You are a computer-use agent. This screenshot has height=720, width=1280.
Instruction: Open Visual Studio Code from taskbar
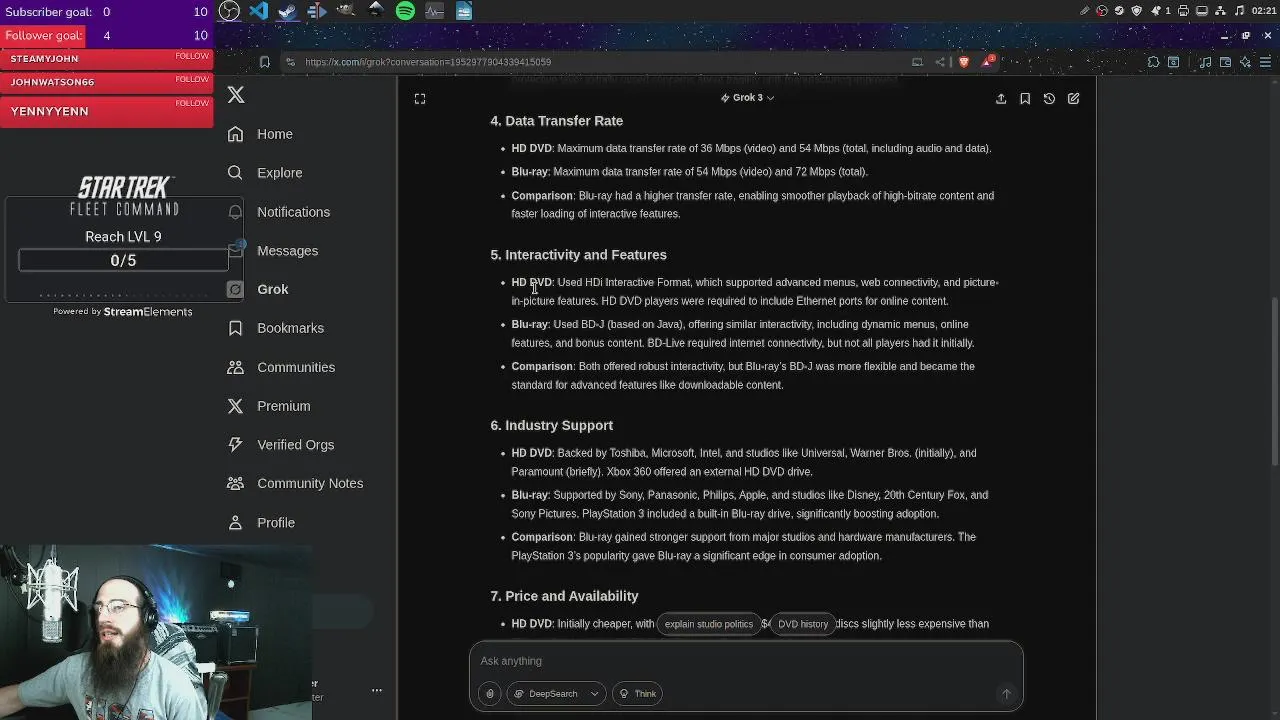258,11
